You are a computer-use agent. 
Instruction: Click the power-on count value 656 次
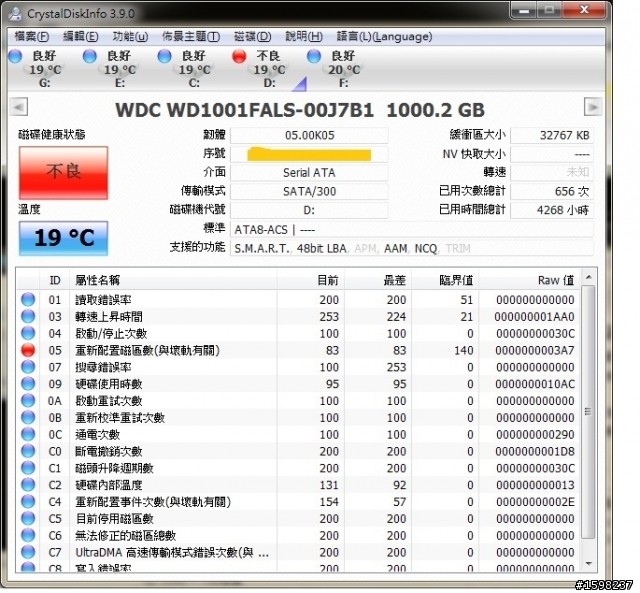point(552,191)
